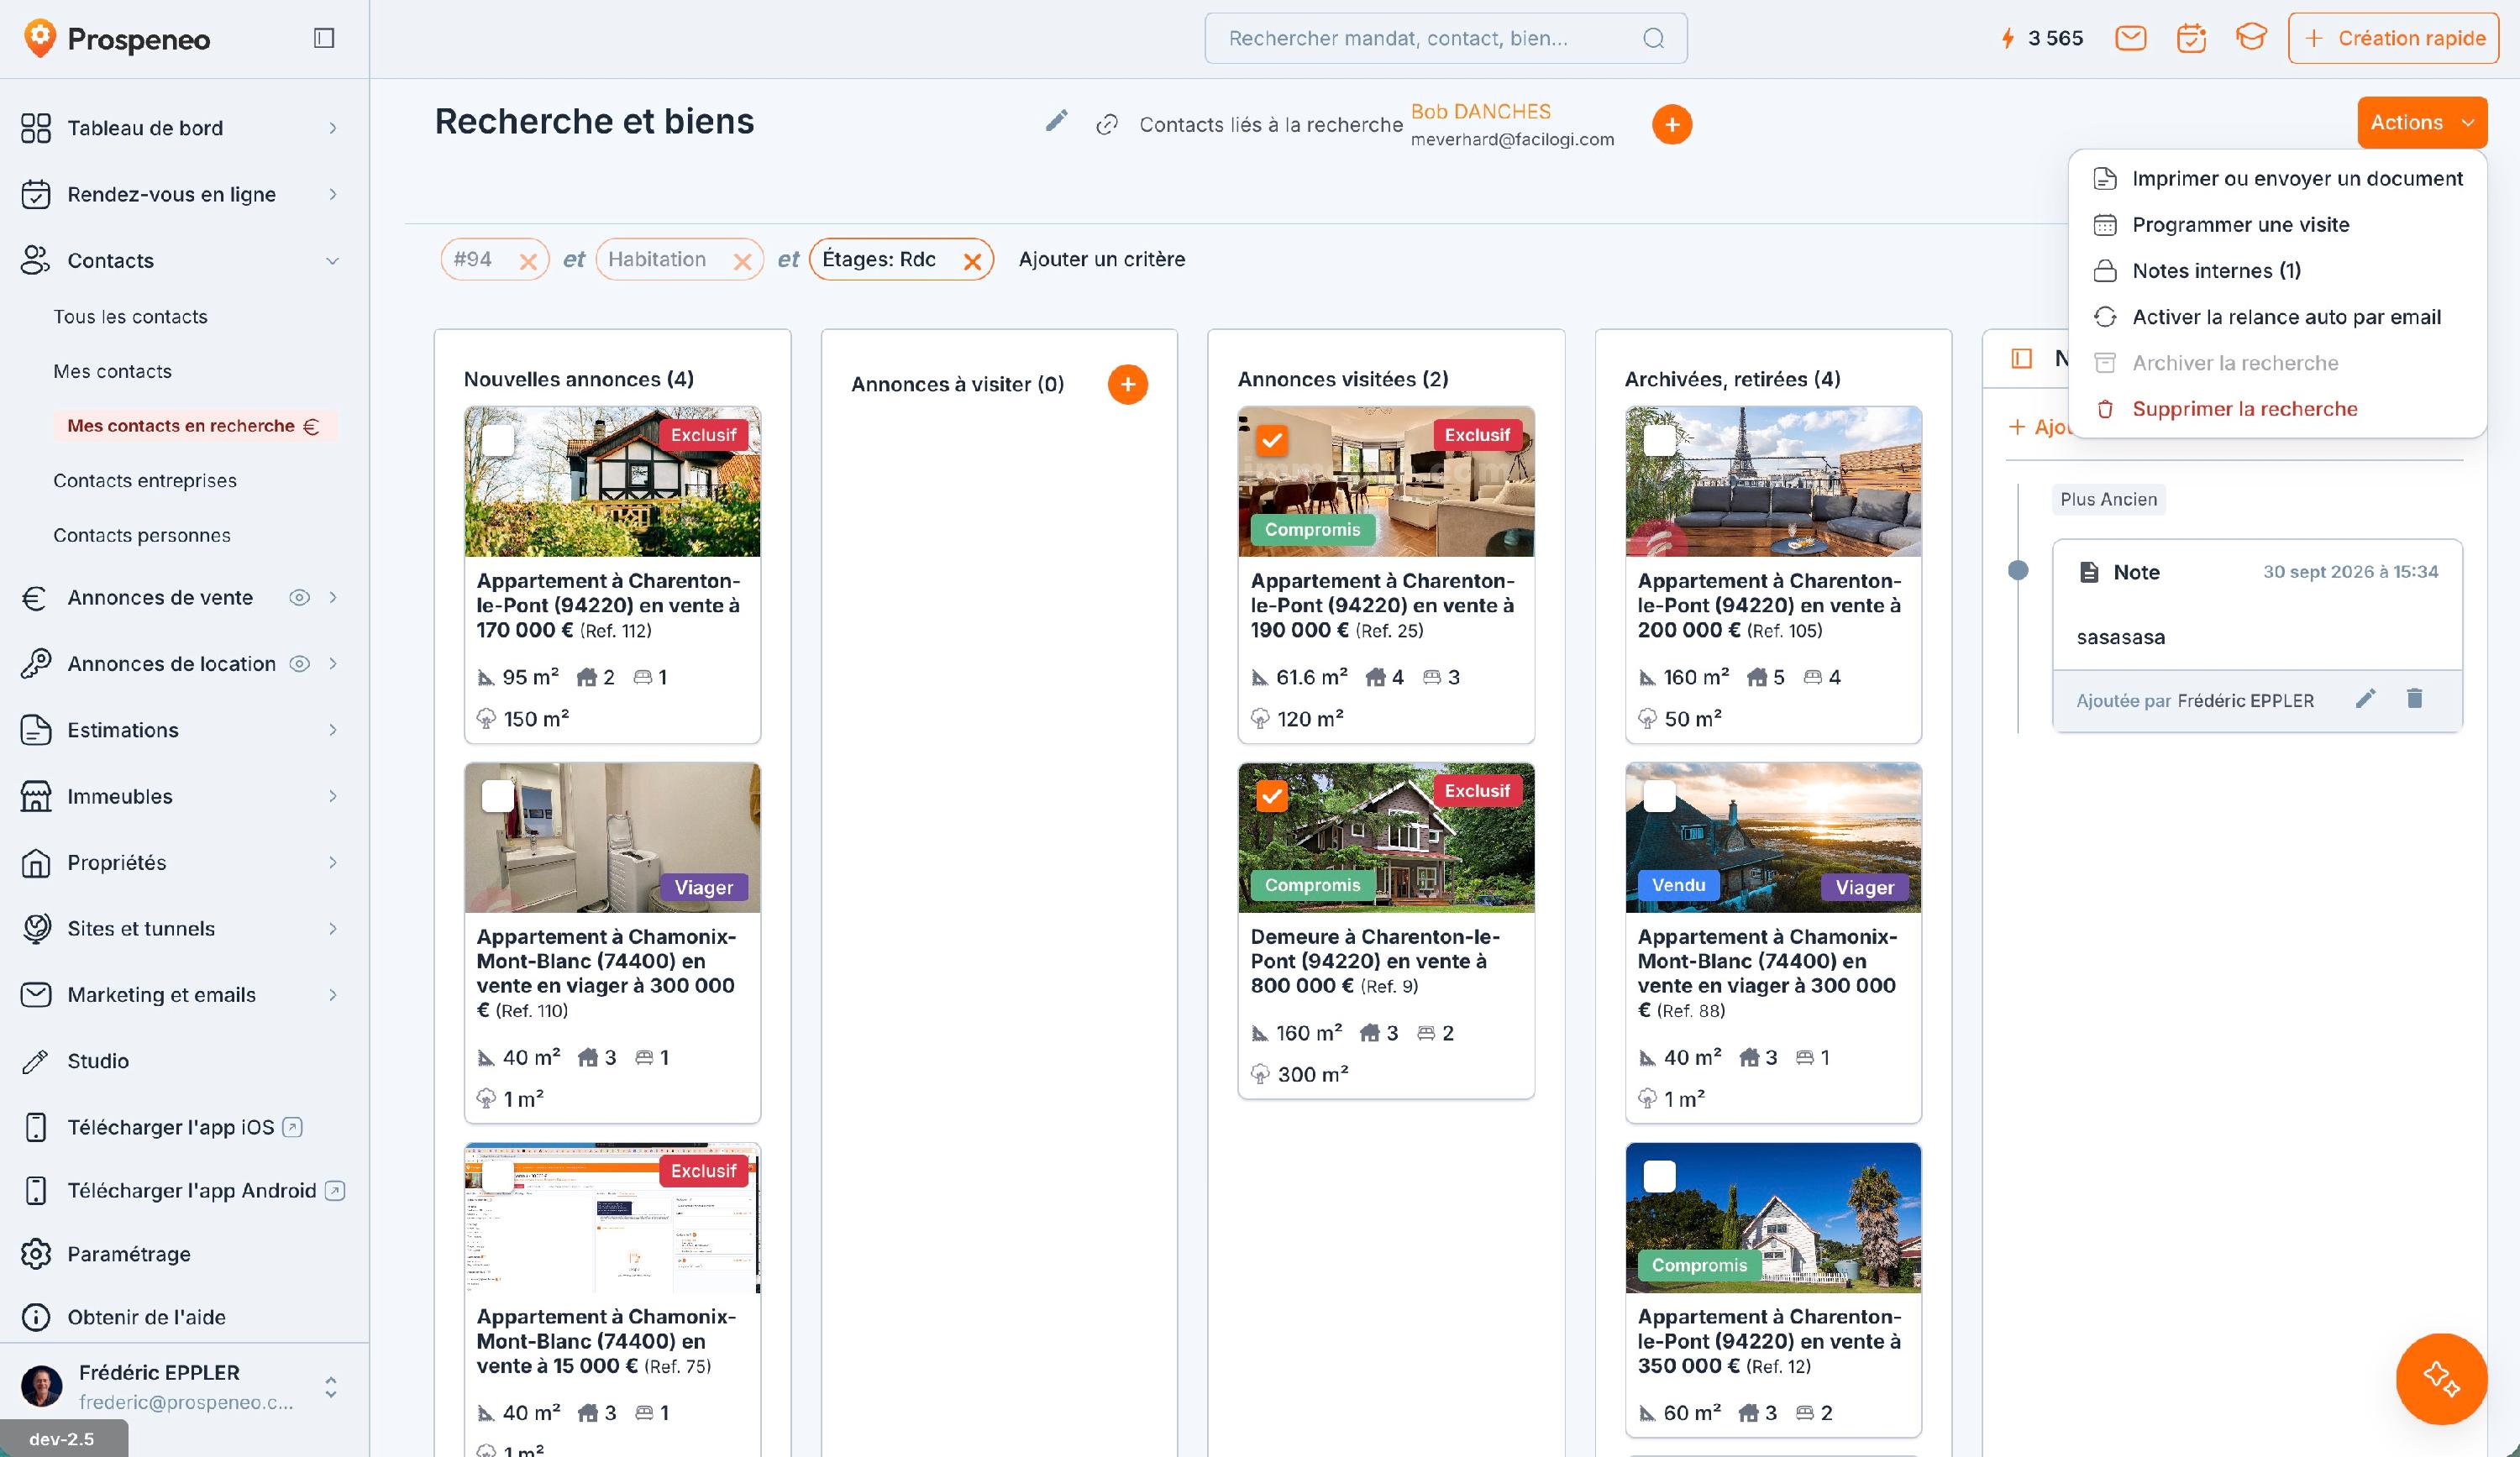This screenshot has width=2520, height=1457.
Task: Open the Bob DANCHES contact link
Action: tap(1480, 112)
